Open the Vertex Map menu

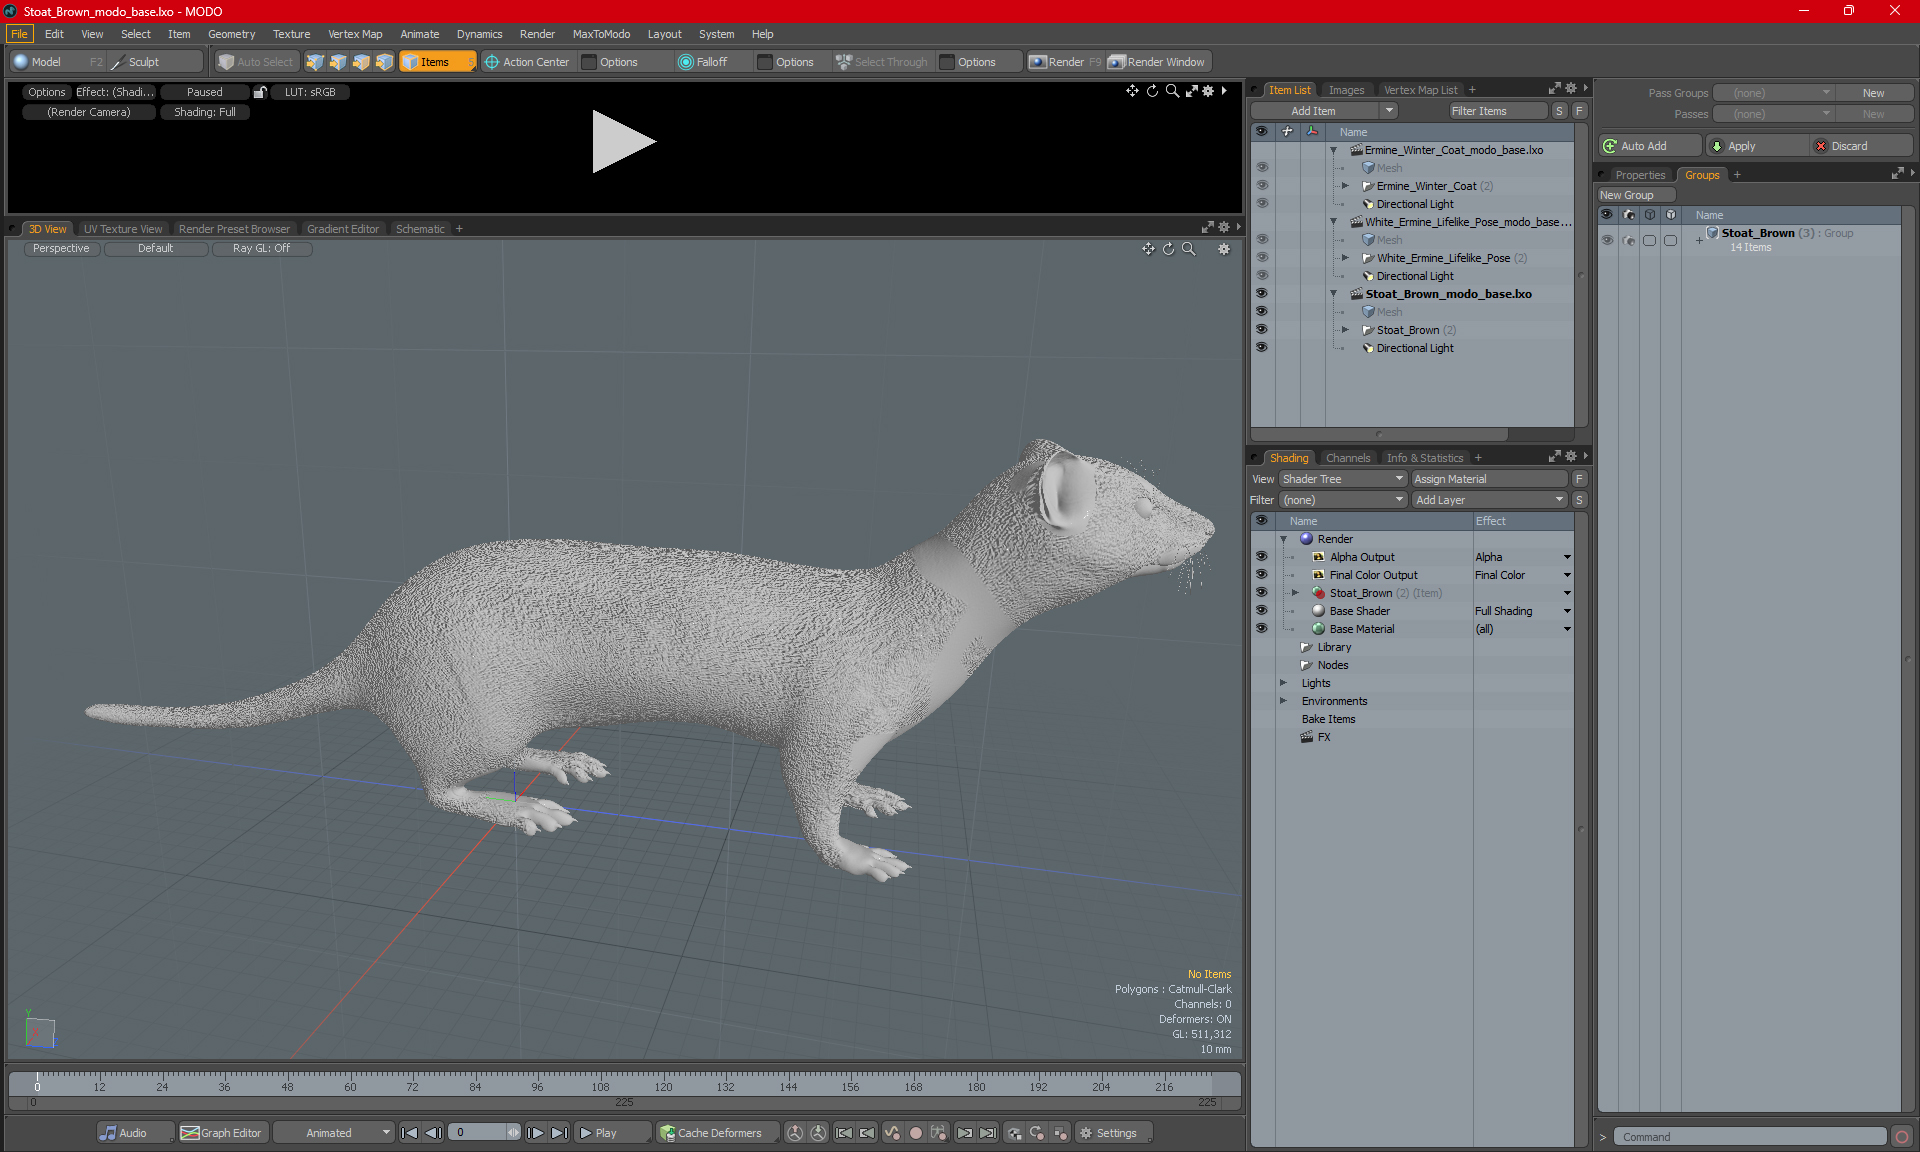[354, 34]
